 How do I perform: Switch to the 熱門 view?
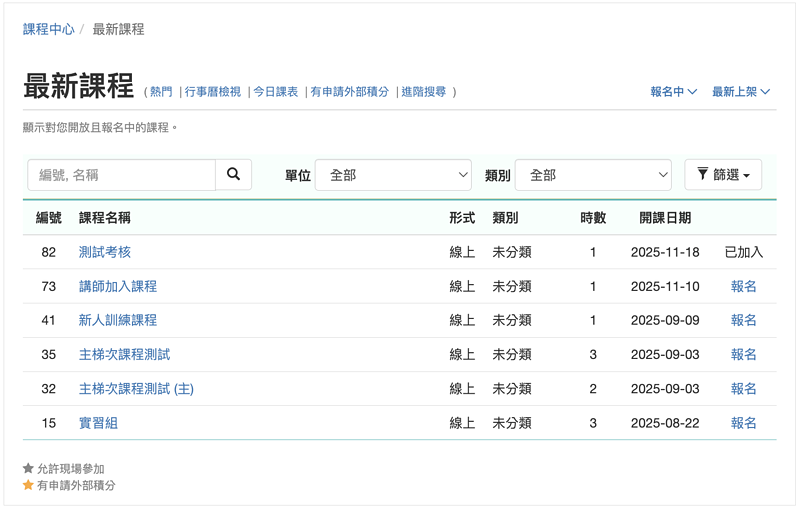click(x=161, y=92)
